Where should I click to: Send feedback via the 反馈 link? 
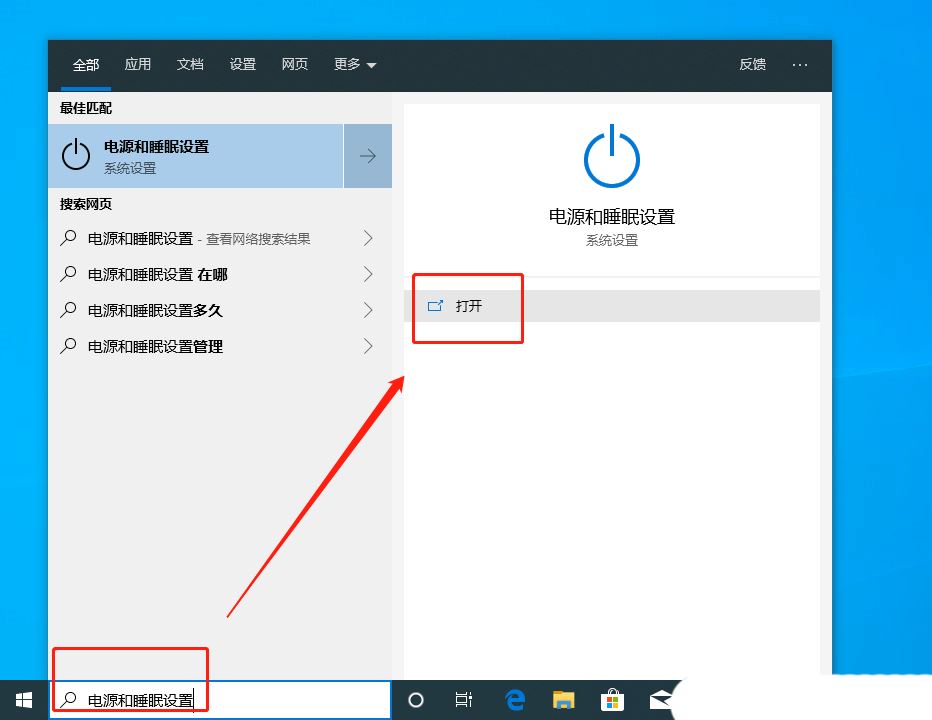(x=752, y=64)
